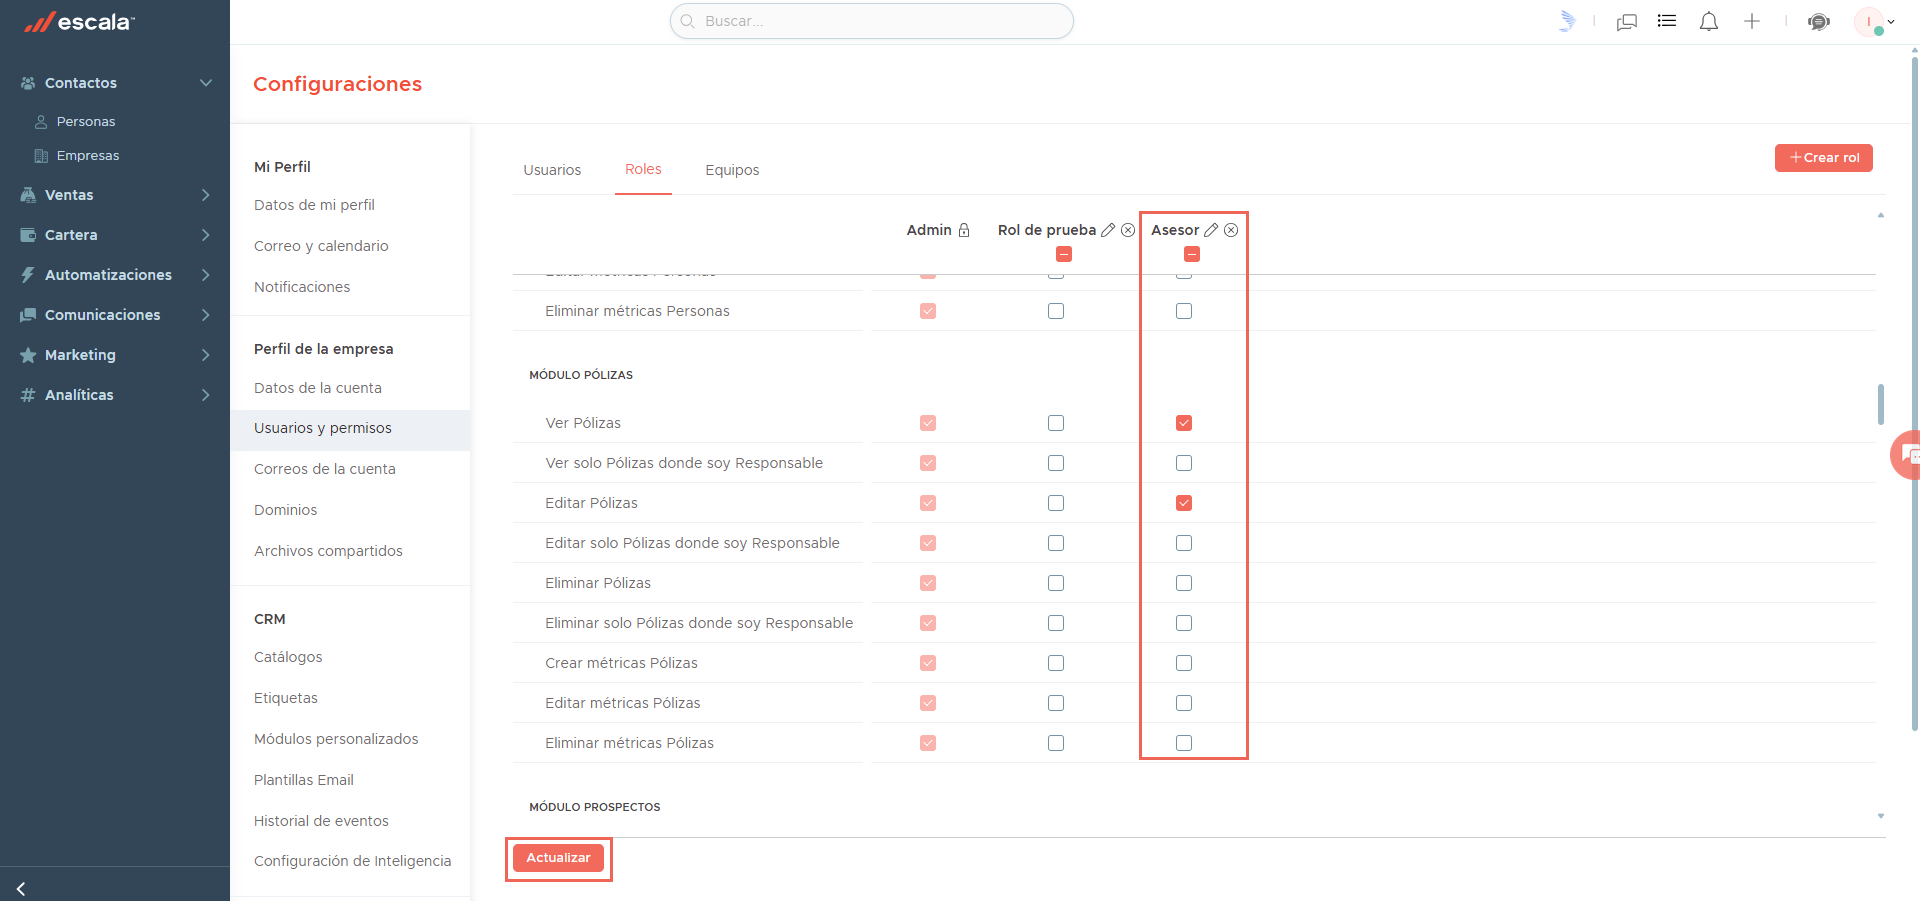Edit Rol de prueba using pencil icon
The width and height of the screenshot is (1920, 901).
[1108, 230]
